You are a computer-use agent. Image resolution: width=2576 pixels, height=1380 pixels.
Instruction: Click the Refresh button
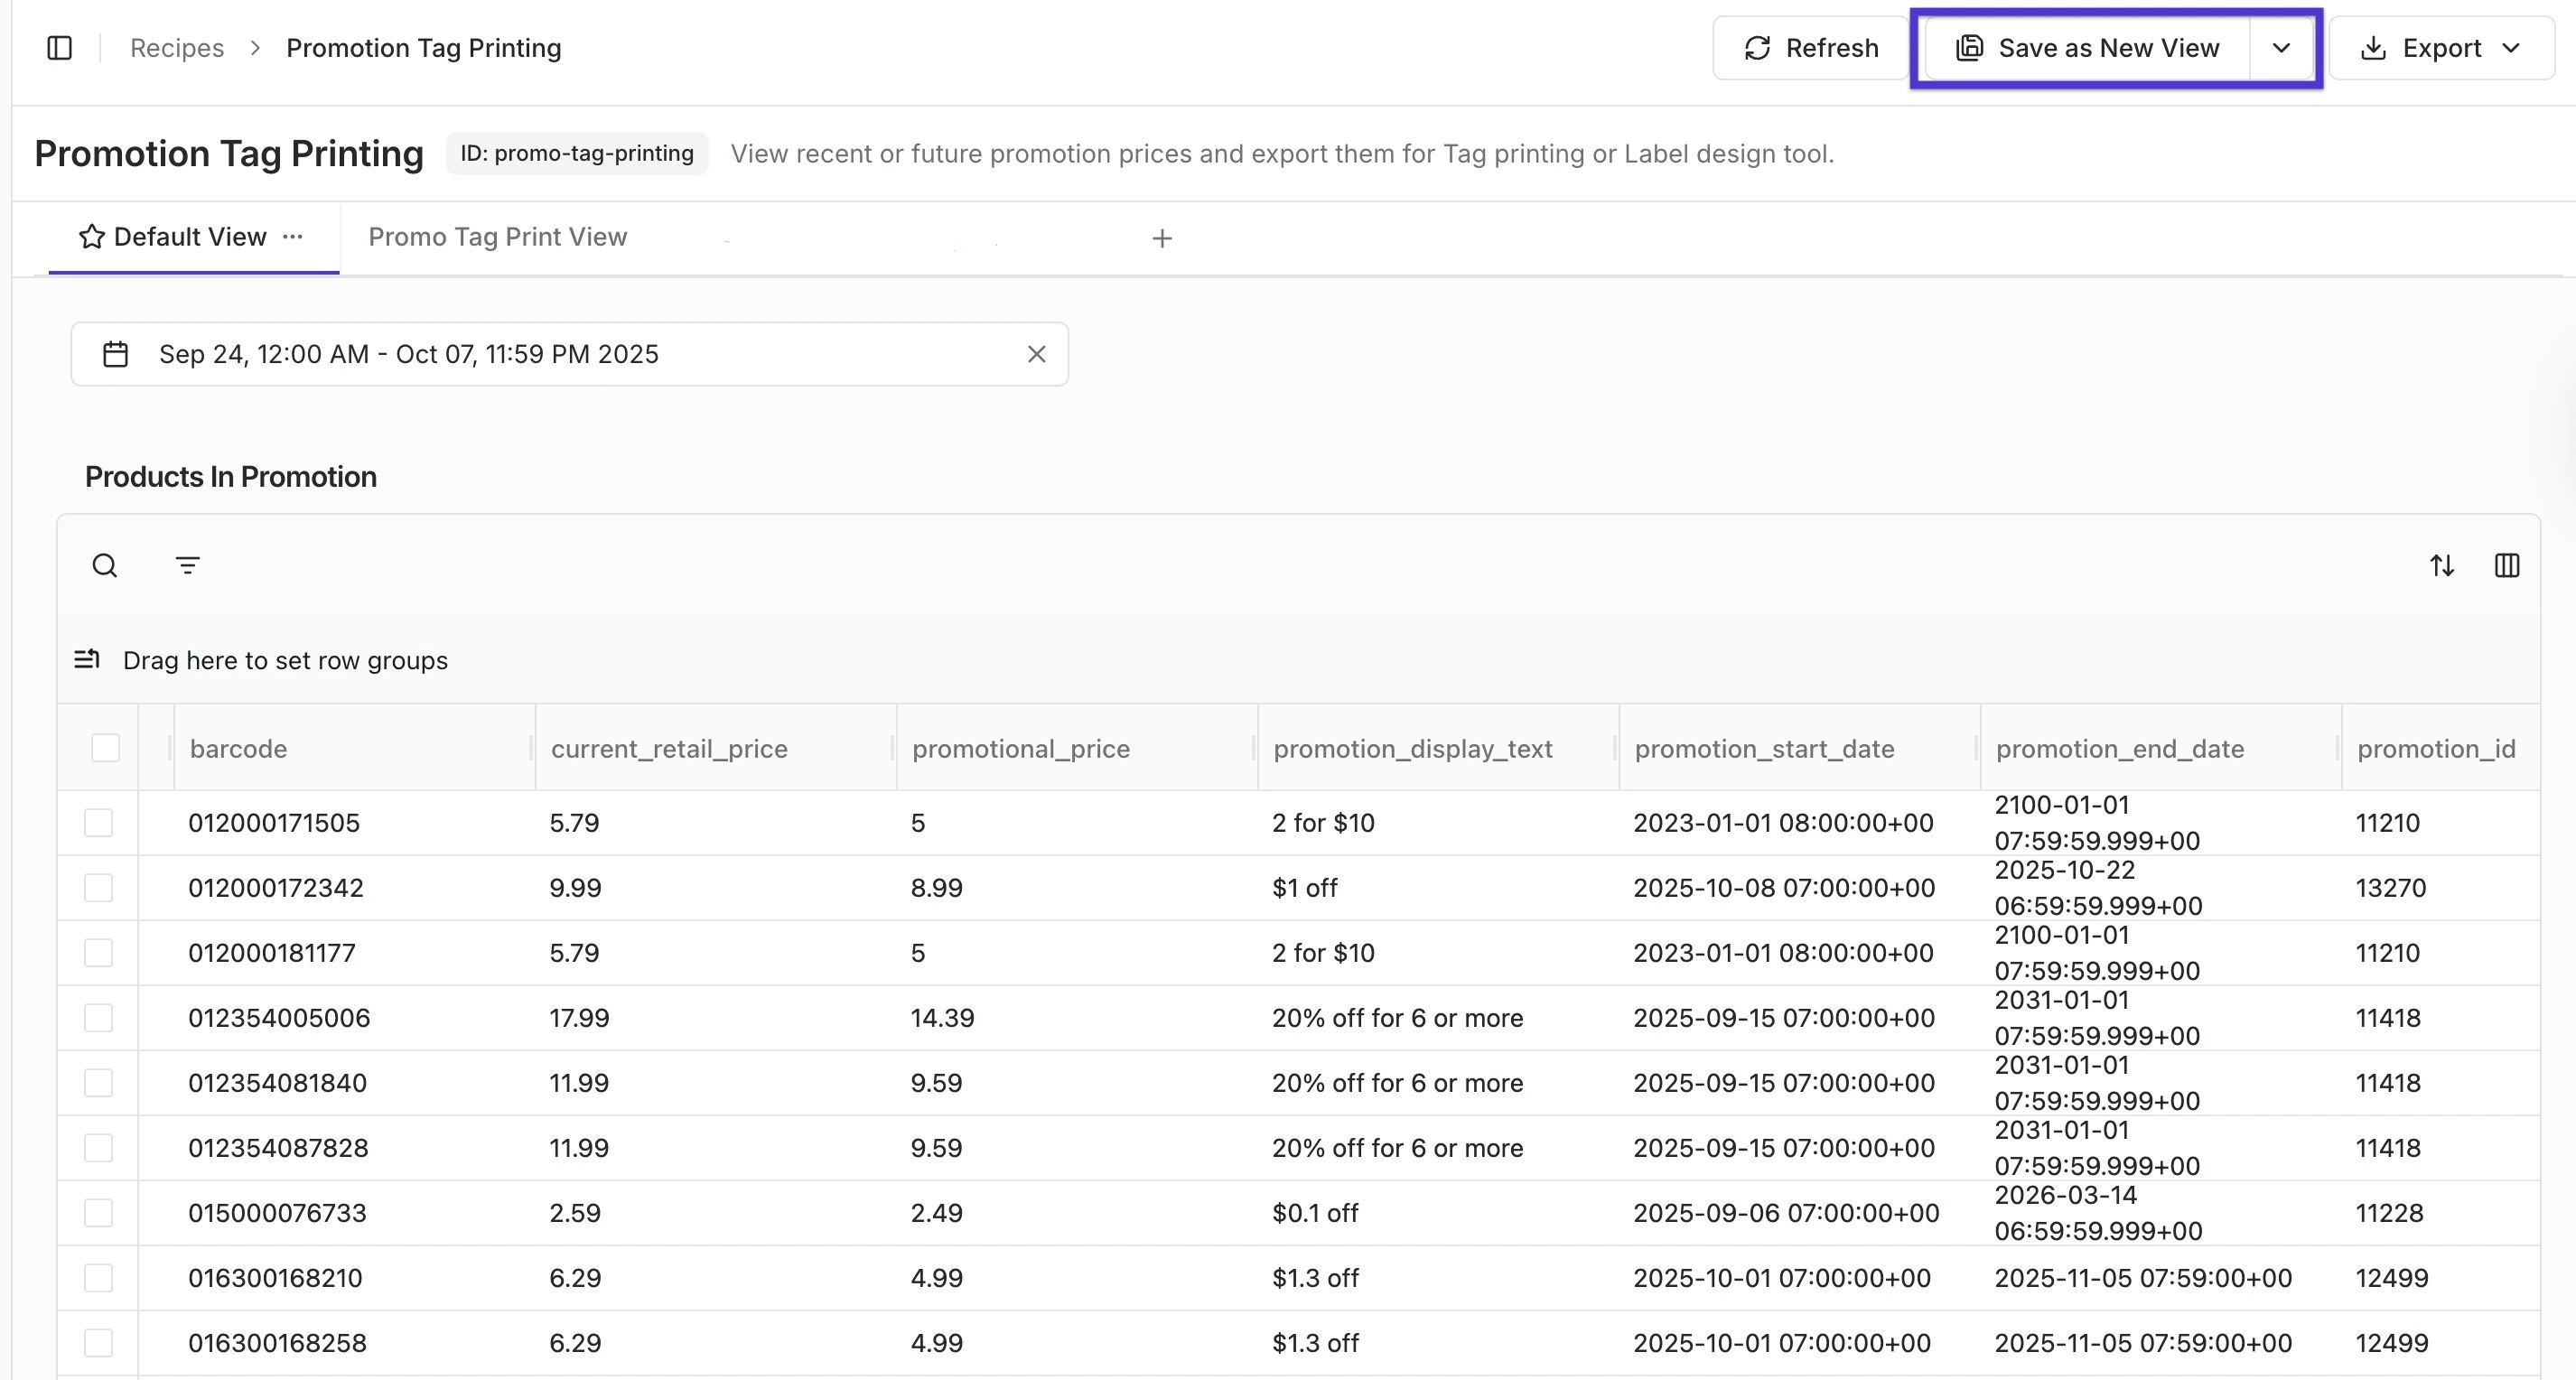coord(1811,48)
